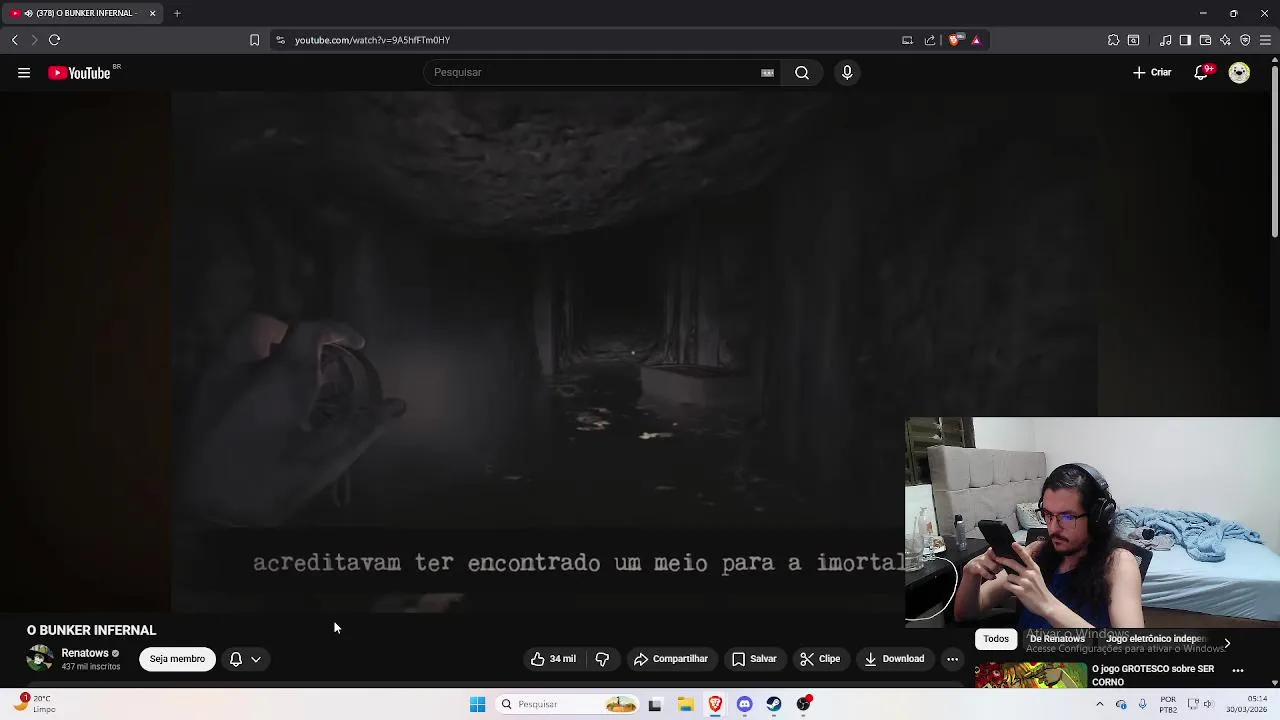Open the Renatows channel avatar
The height and width of the screenshot is (720, 1280).
[40, 659]
